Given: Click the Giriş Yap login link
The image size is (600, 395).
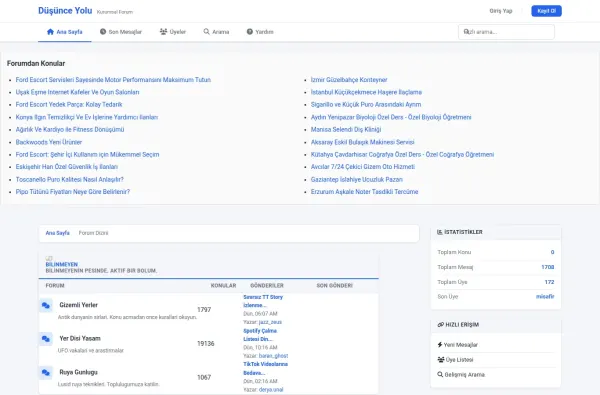Looking at the screenshot, I should pyautogui.click(x=501, y=11).
